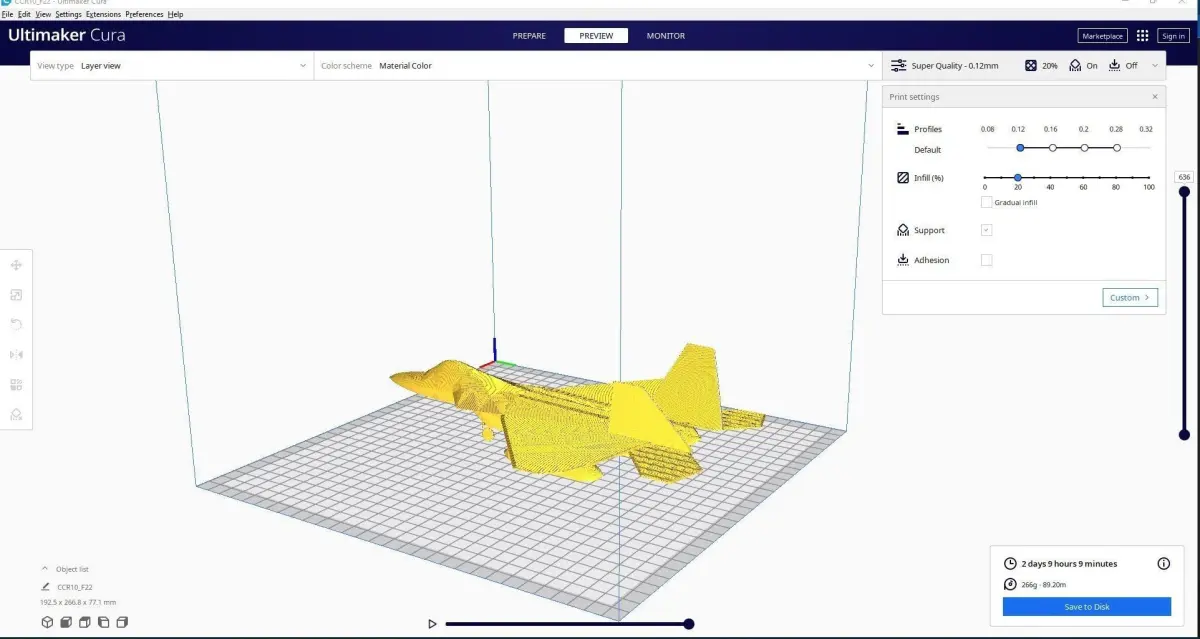Click the Support icon in Print settings
This screenshot has height=639, width=1200.
tap(903, 230)
